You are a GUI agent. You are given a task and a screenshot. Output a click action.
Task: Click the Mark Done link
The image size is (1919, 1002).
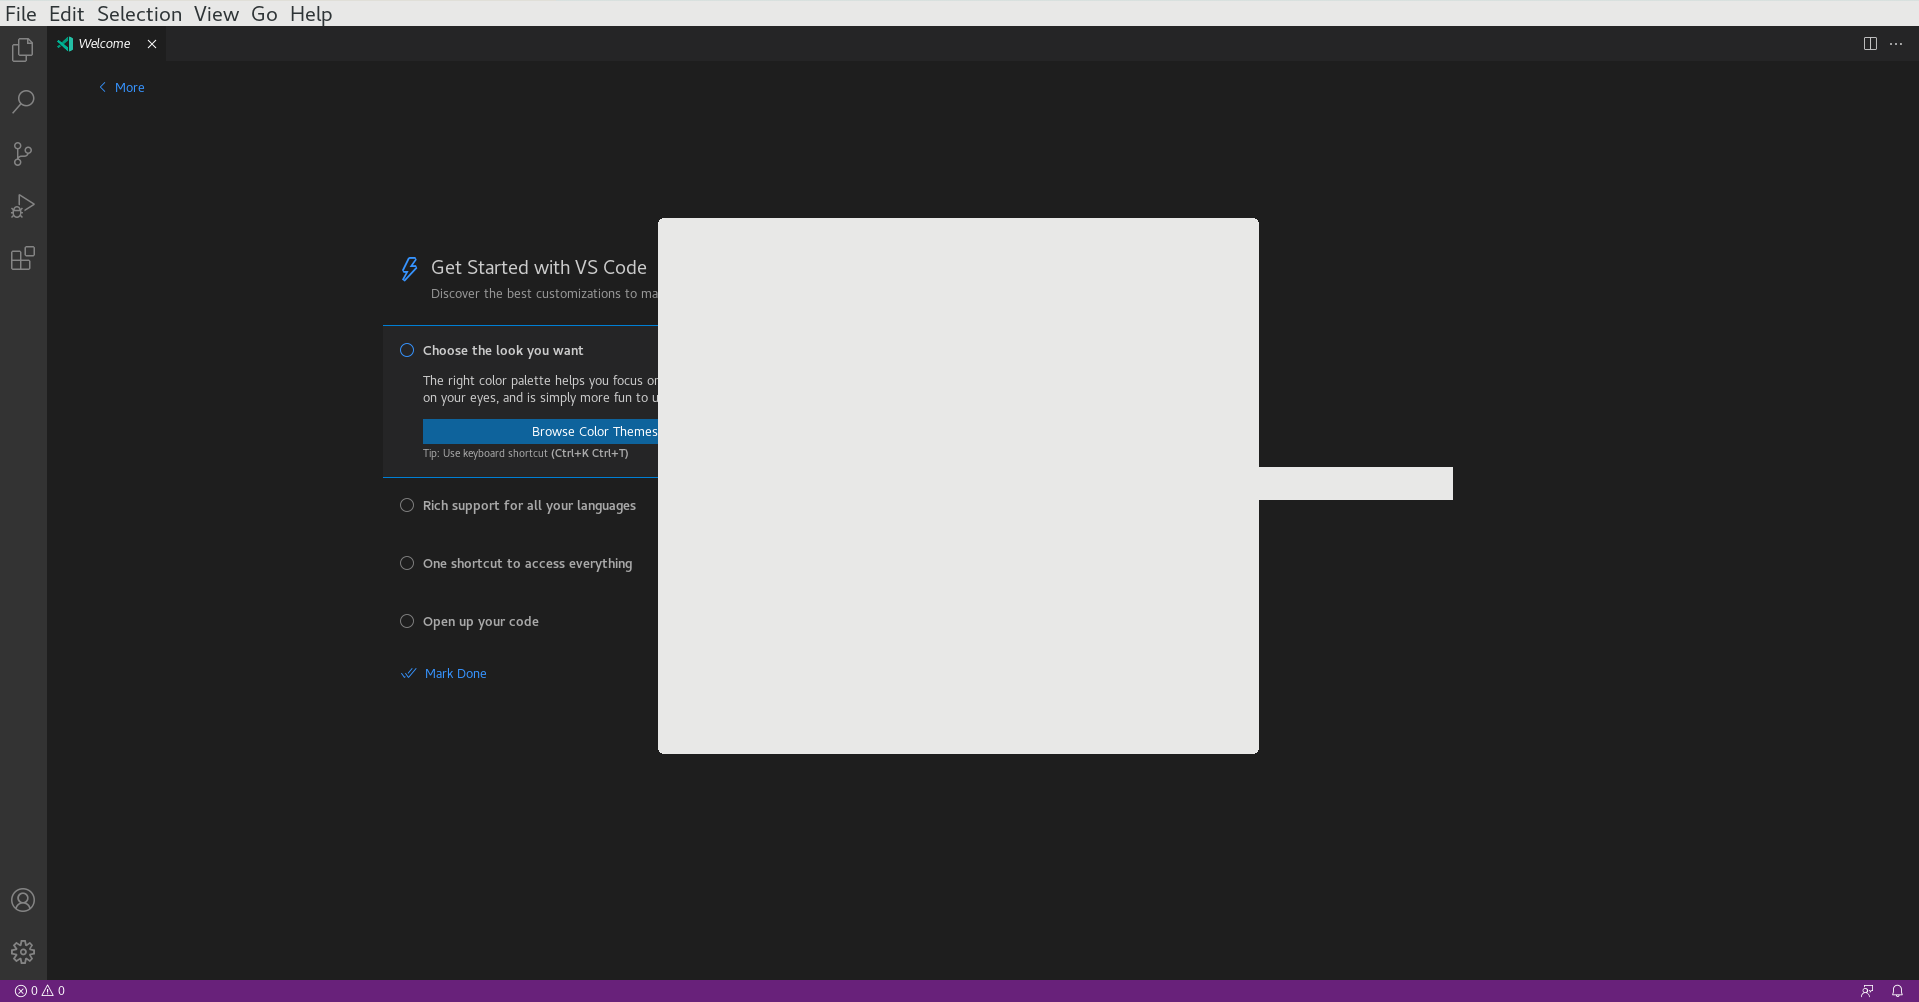(455, 673)
